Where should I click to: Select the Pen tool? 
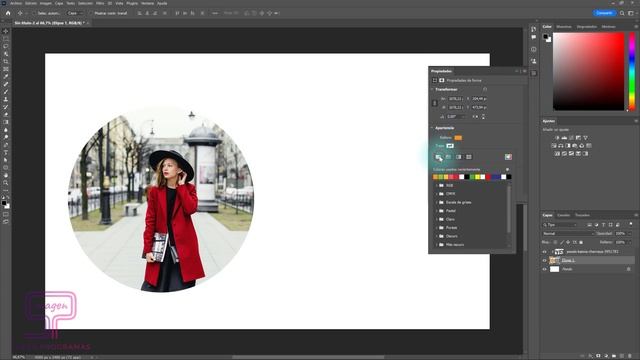tap(6, 144)
